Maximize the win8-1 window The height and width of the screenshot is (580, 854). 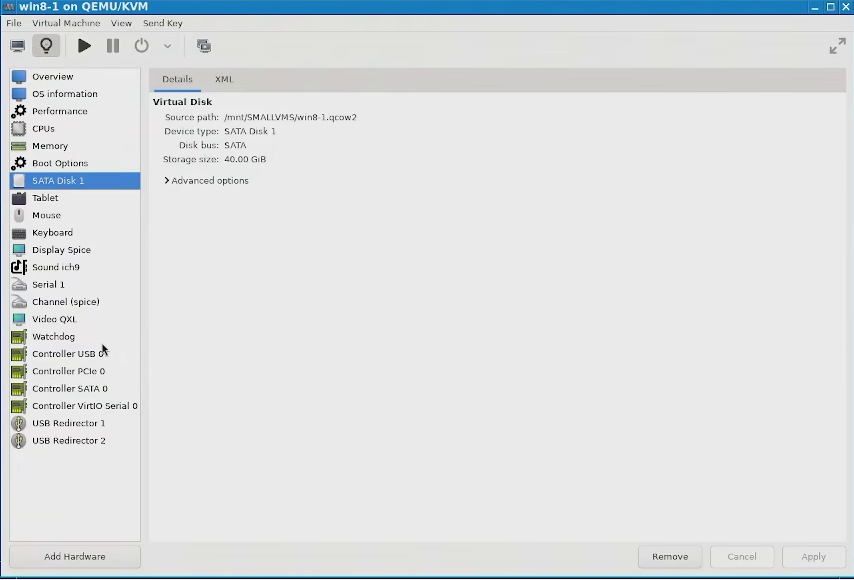[x=831, y=7]
